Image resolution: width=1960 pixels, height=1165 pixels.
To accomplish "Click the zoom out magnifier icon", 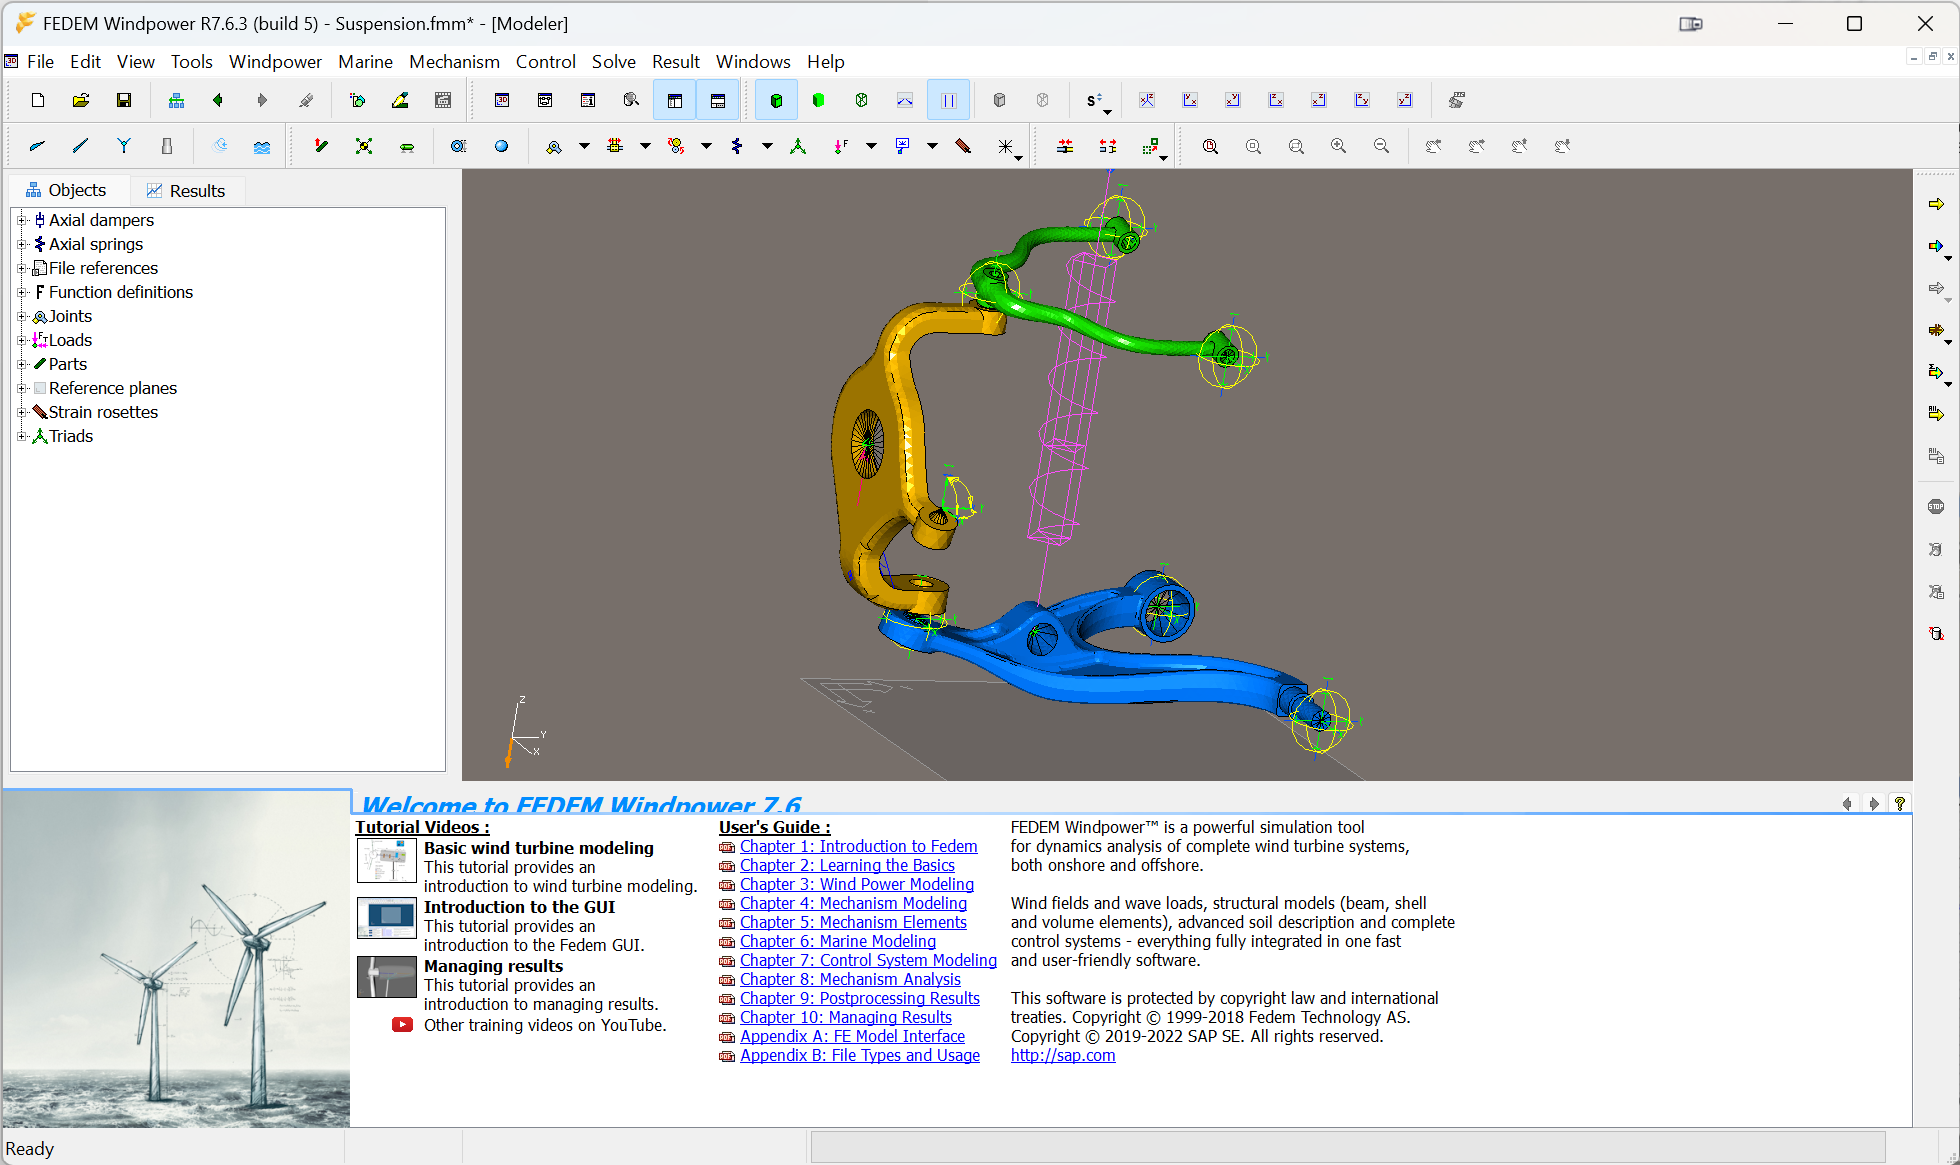I will [x=1382, y=146].
